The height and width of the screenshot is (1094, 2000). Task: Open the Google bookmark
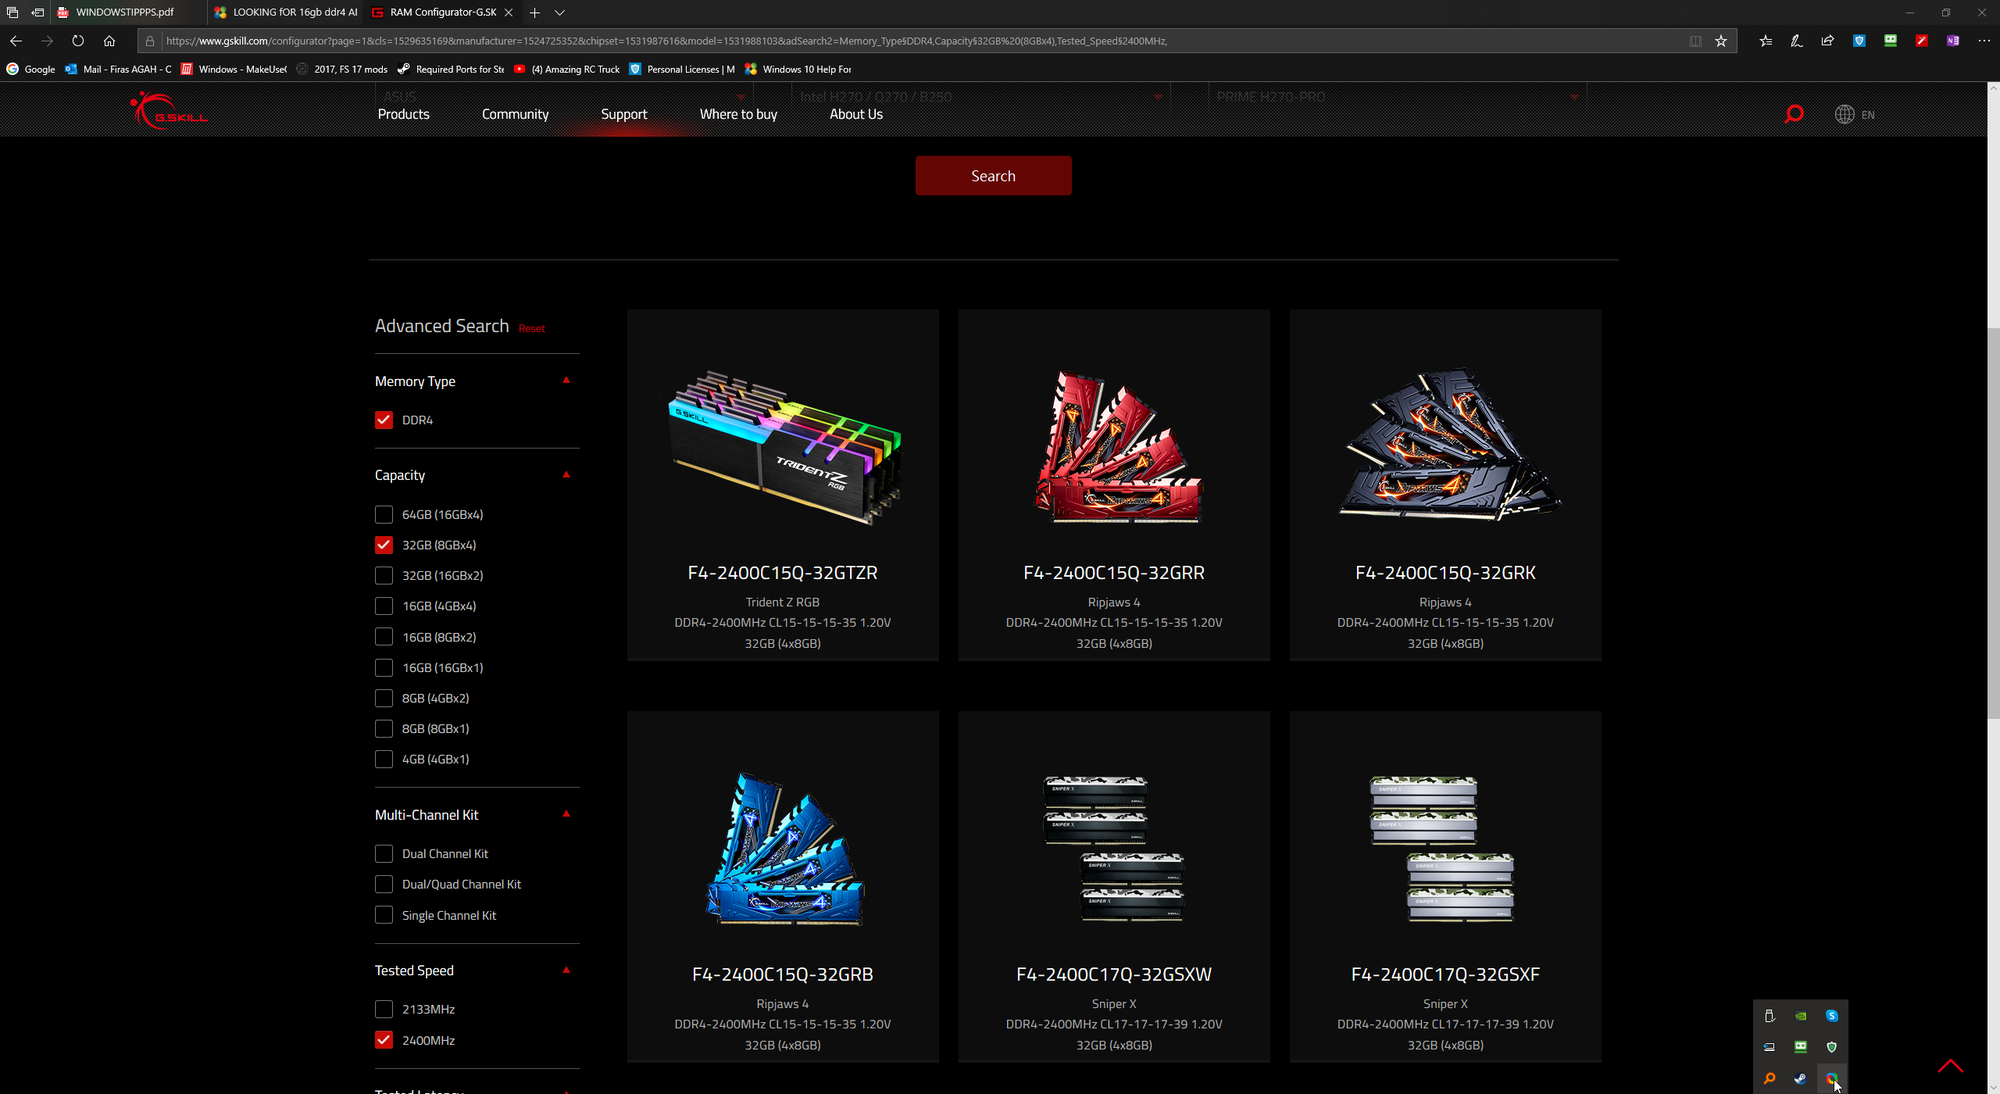tap(31, 69)
